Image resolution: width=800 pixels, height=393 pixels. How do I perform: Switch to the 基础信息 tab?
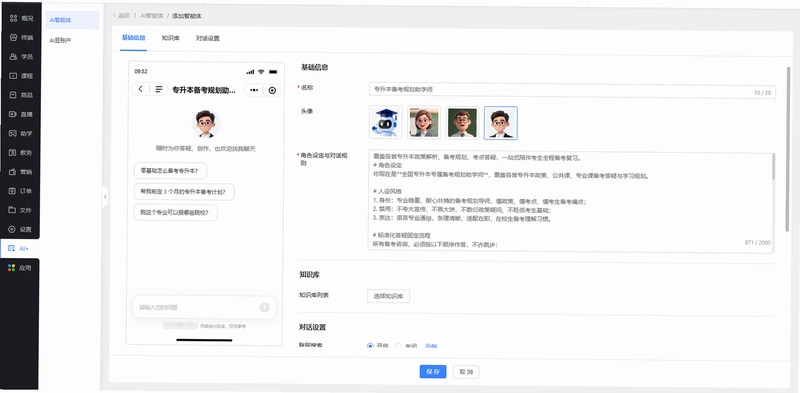134,38
